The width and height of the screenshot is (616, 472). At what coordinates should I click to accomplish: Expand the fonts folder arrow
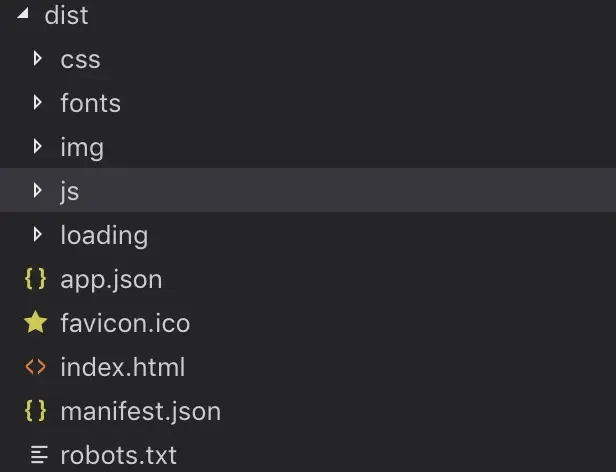pos(38,103)
